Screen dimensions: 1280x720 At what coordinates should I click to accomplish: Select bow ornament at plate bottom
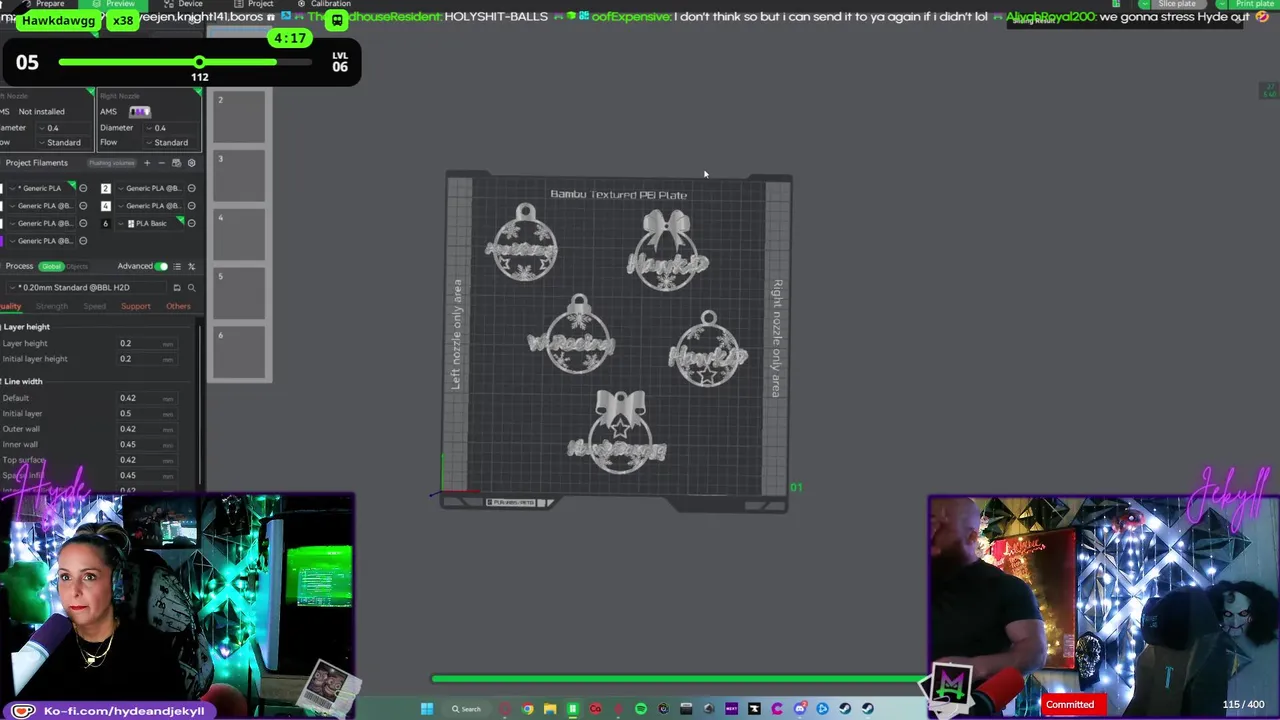[x=619, y=430]
